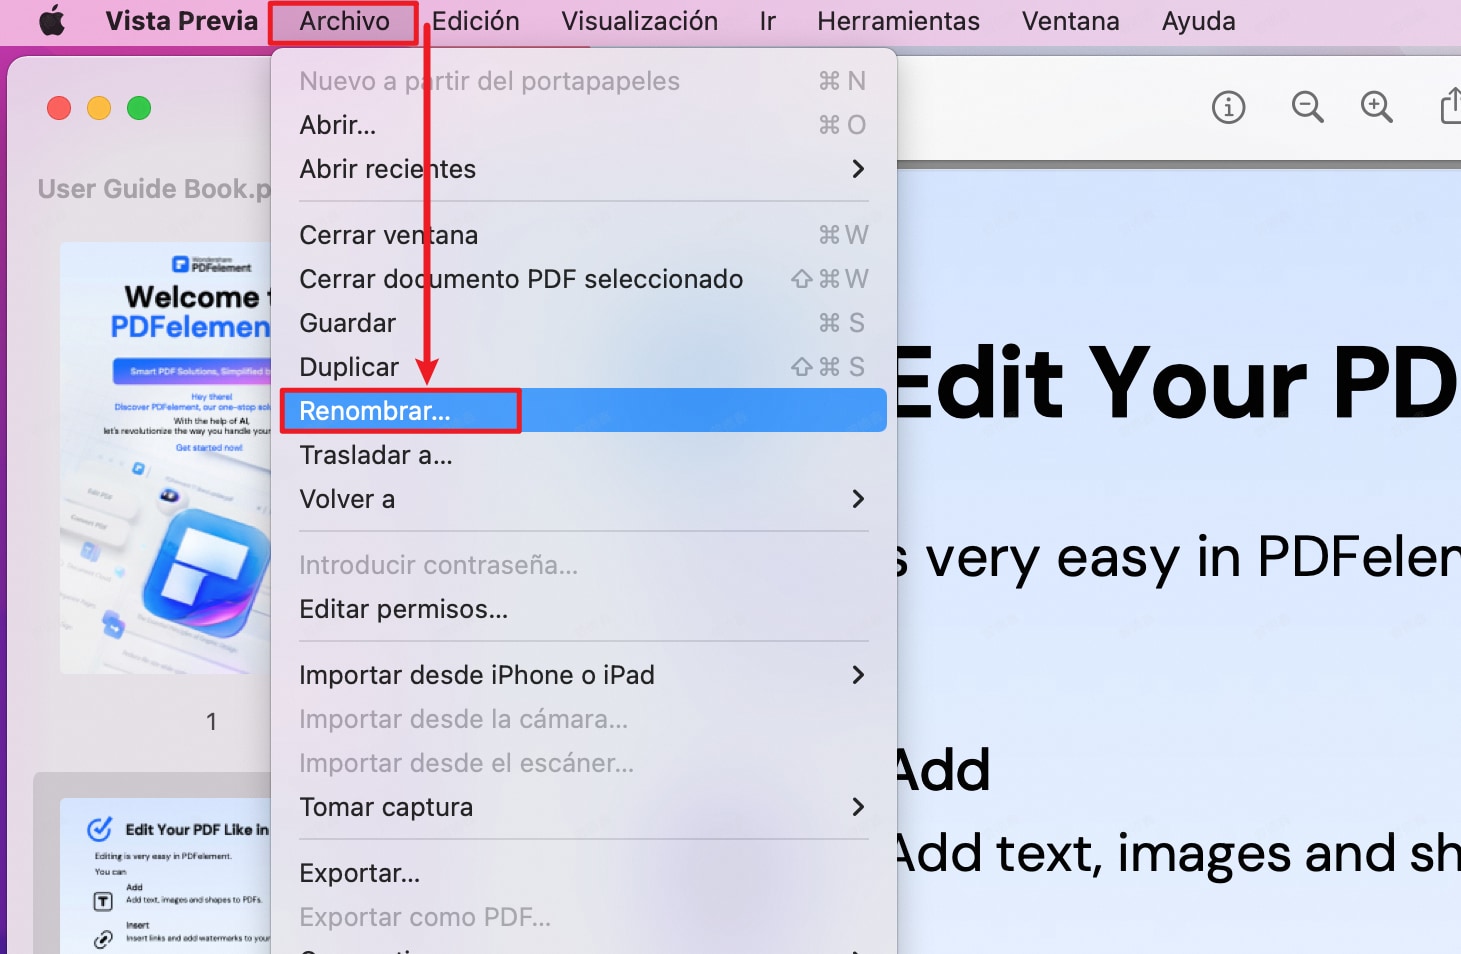This screenshot has height=954, width=1461.
Task: Select Trasladar a... menu entry
Action: pos(583,455)
